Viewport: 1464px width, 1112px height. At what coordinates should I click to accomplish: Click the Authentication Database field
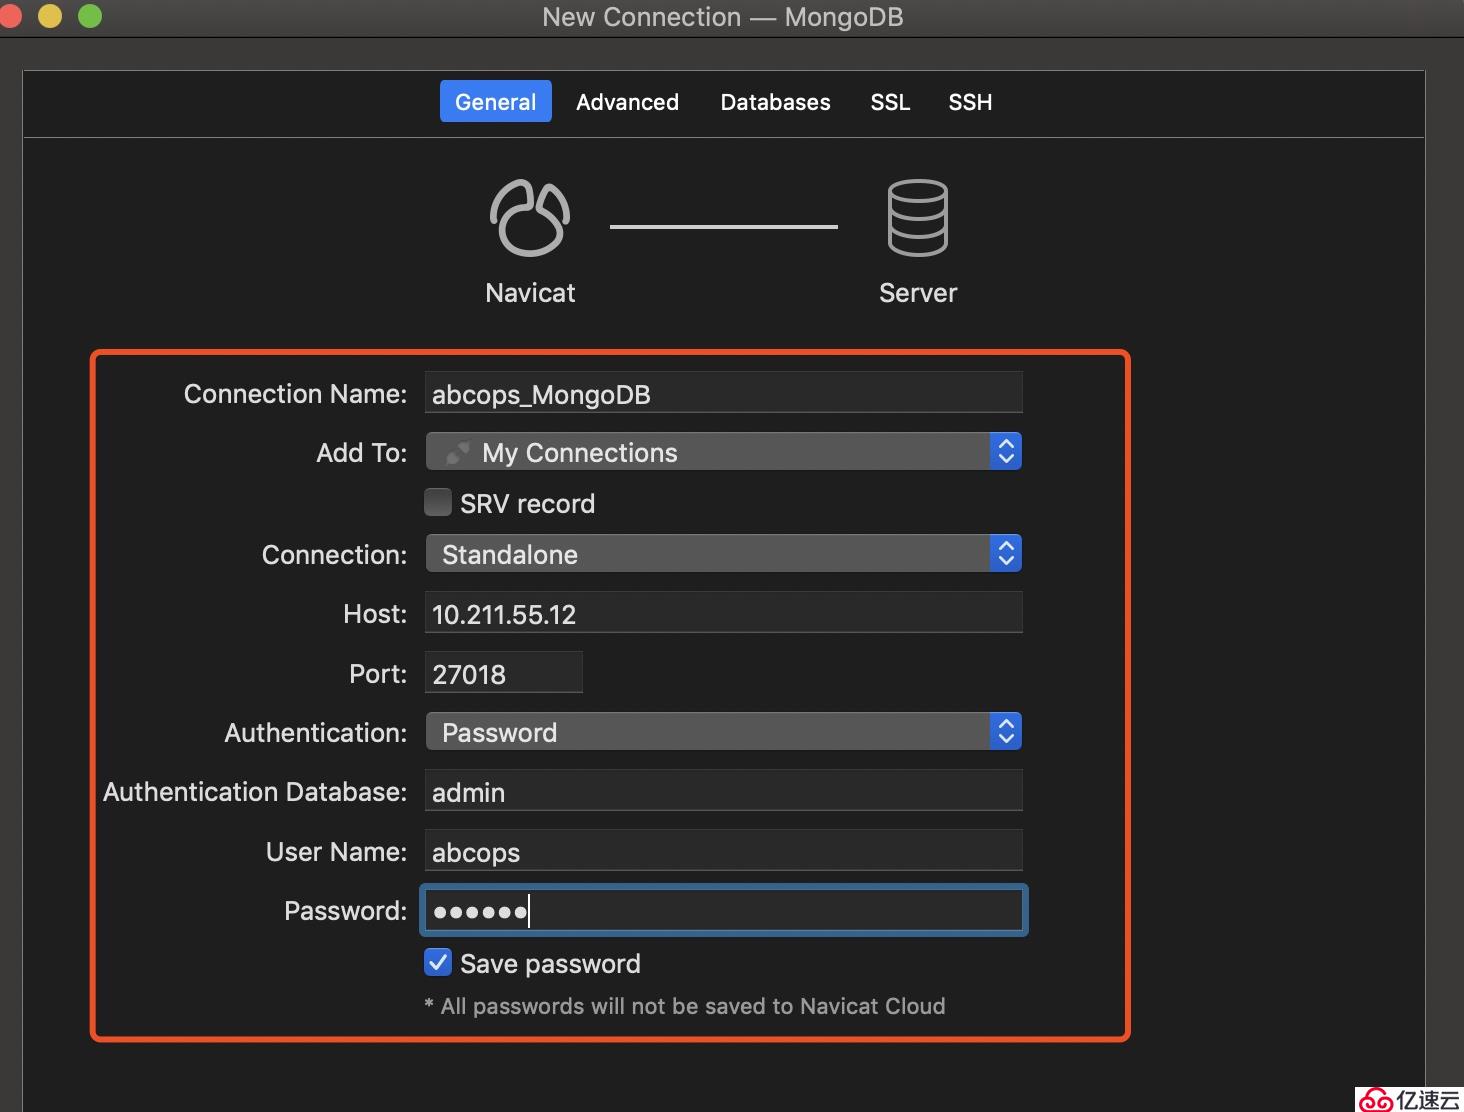pos(724,791)
